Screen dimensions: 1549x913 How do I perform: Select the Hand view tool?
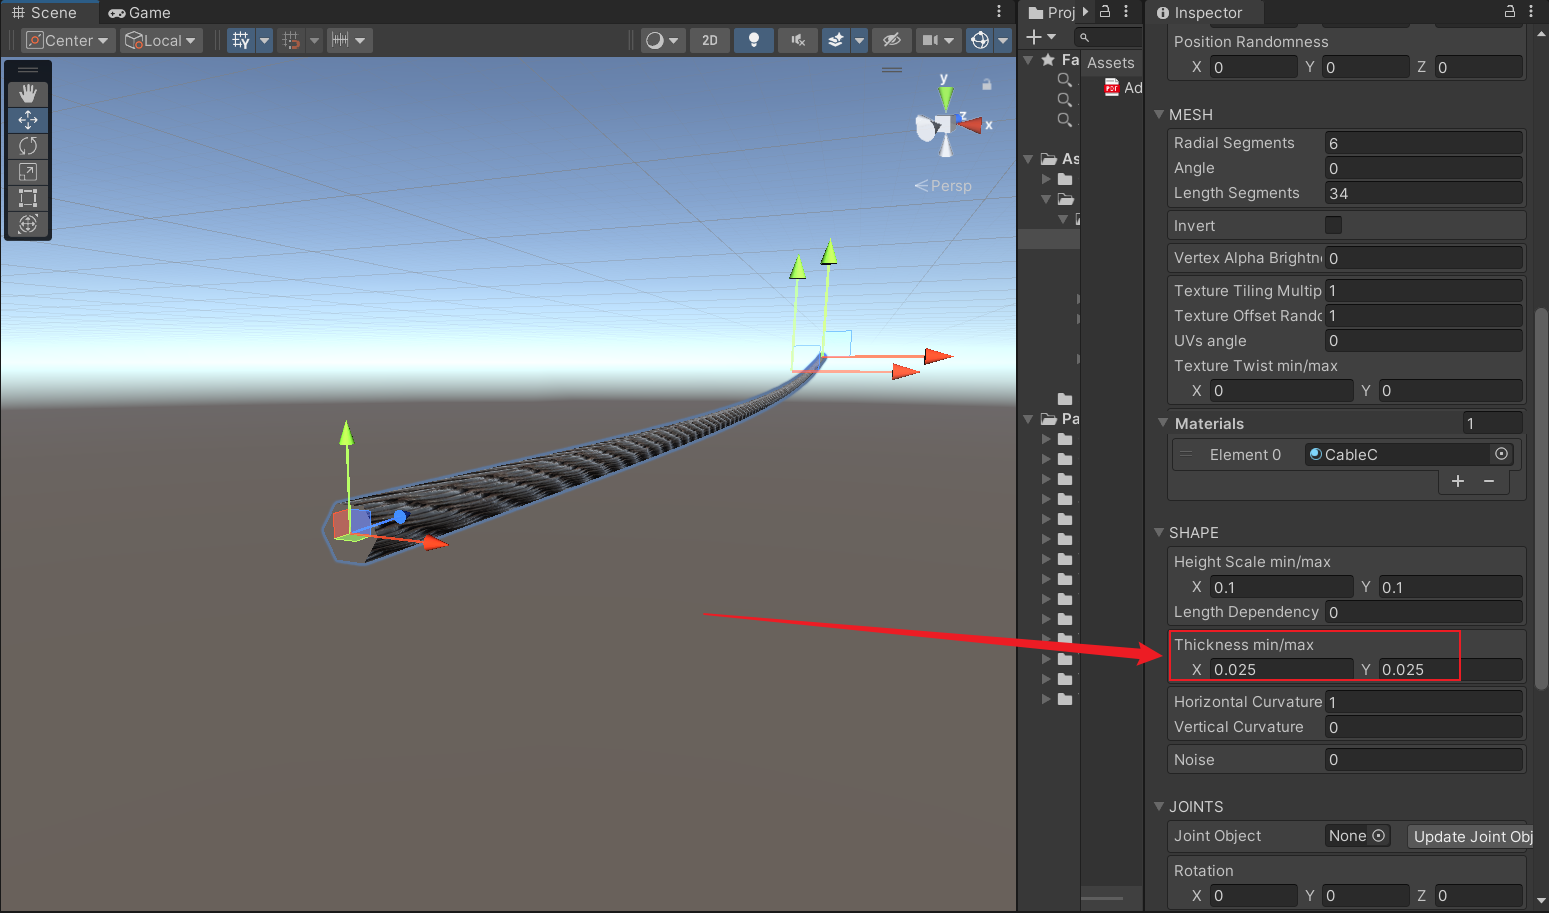[28, 93]
